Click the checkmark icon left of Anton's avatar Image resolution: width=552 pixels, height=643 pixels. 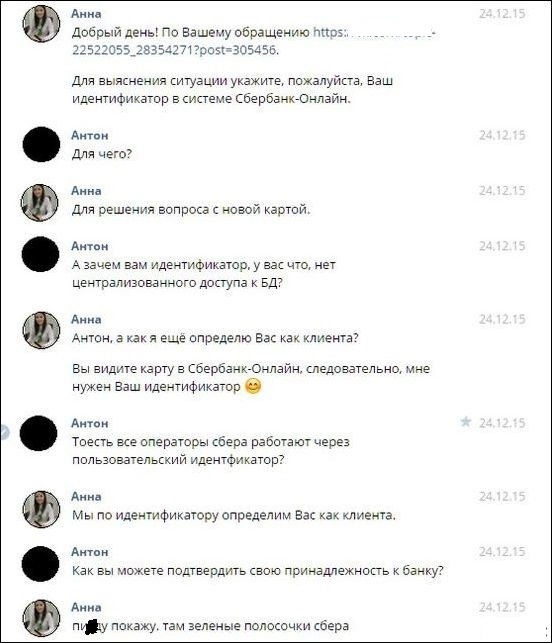(x=4, y=433)
